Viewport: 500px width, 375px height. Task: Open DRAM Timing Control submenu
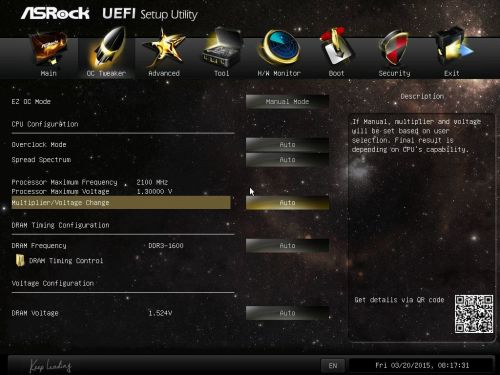click(66, 261)
